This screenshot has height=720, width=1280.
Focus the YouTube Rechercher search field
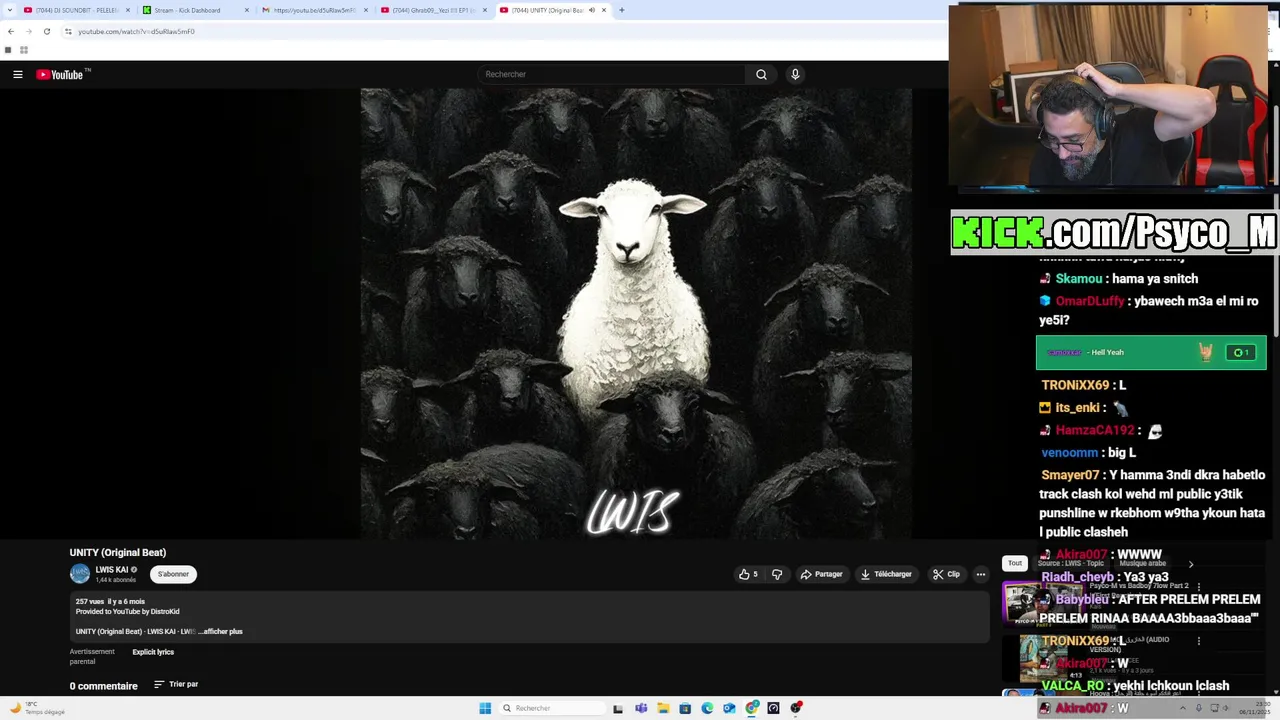(x=612, y=74)
